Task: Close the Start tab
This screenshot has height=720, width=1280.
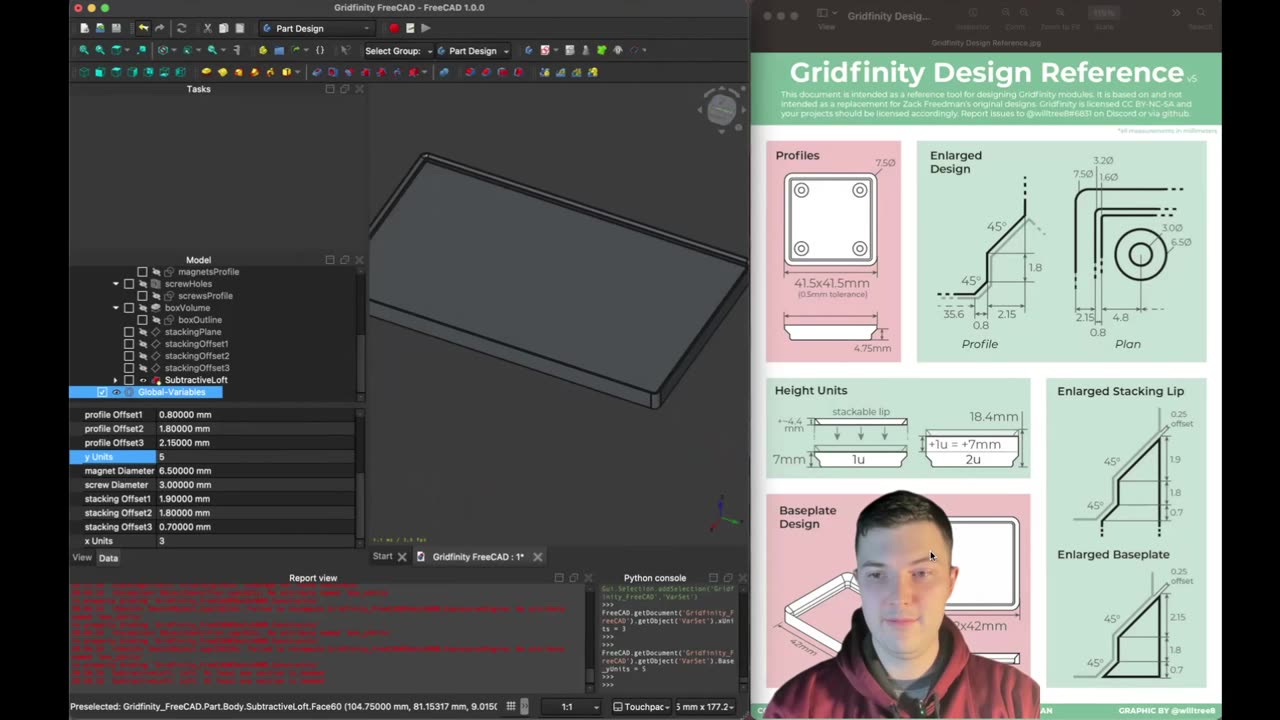Action: (402, 557)
